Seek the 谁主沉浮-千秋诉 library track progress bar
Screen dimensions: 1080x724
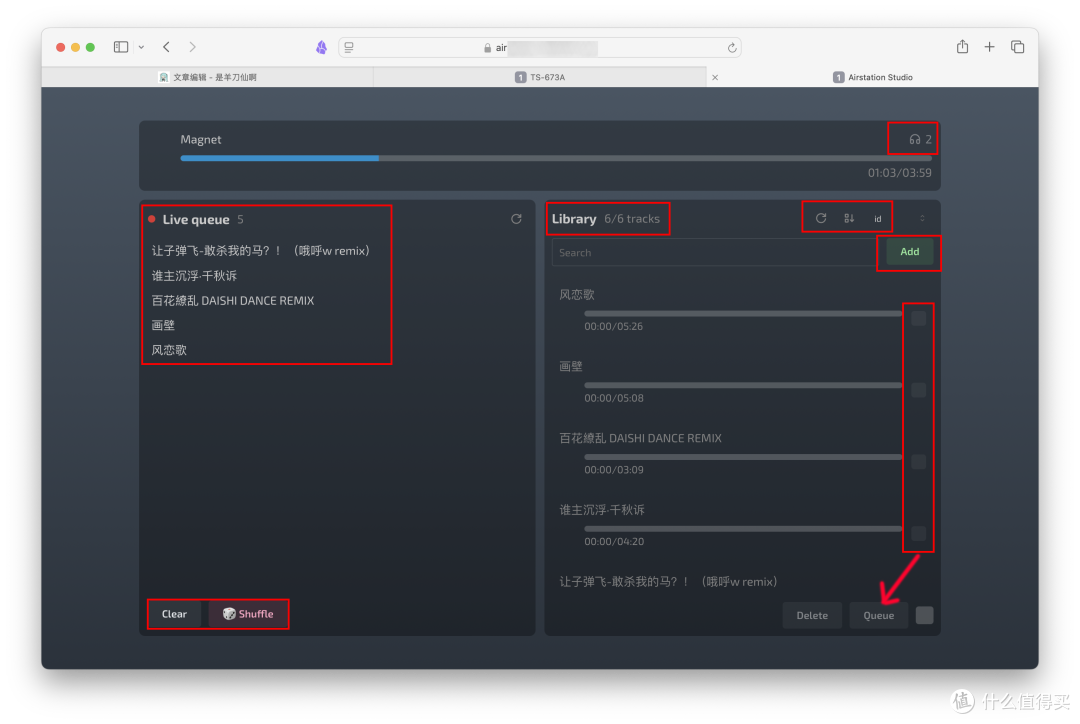coord(743,528)
